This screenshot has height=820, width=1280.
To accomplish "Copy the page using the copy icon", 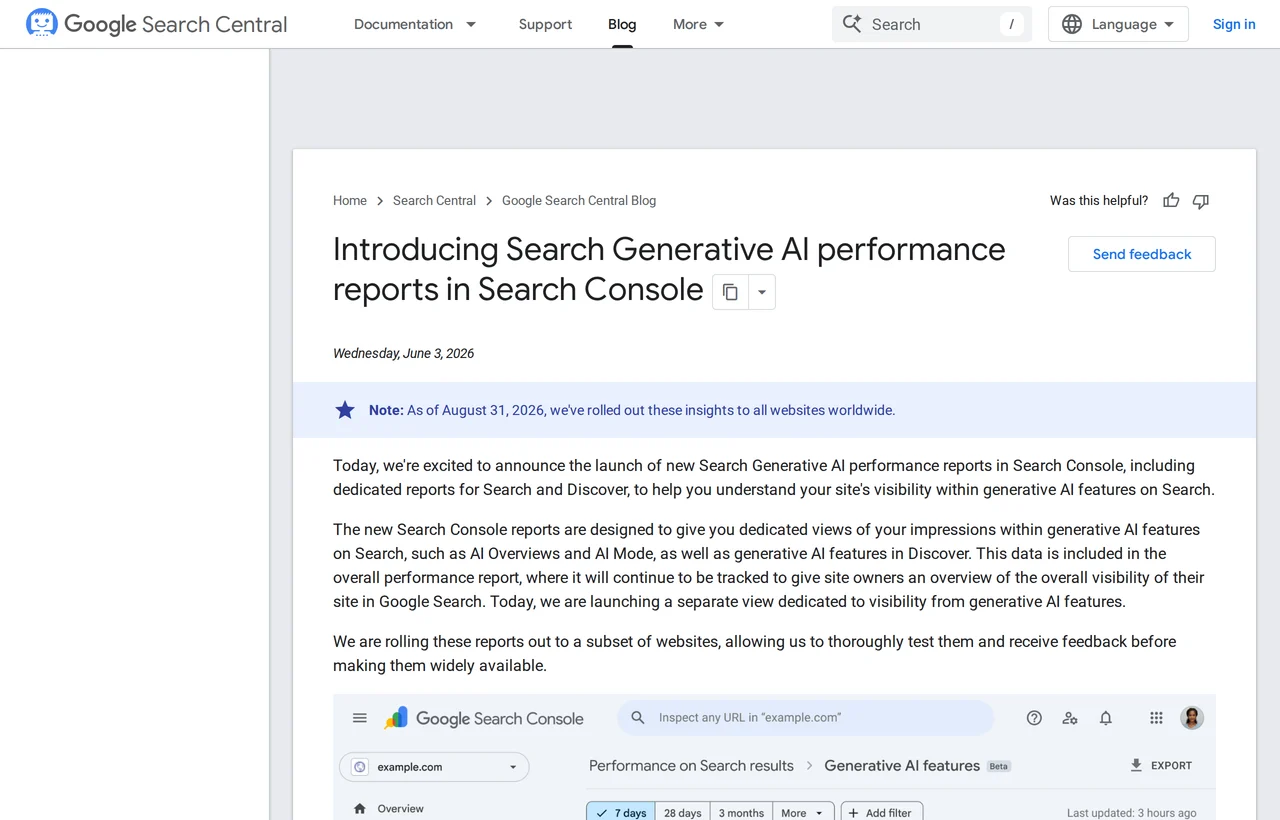I will pyautogui.click(x=730, y=292).
